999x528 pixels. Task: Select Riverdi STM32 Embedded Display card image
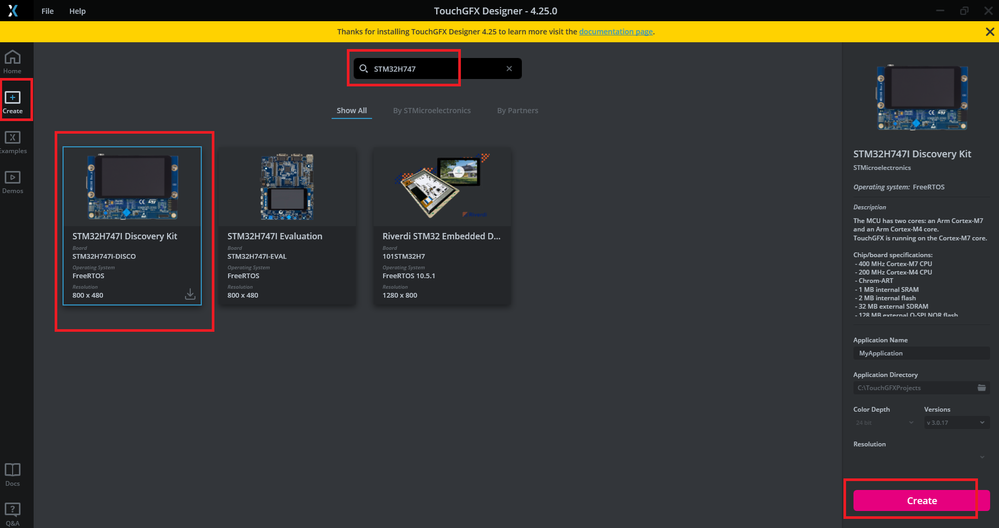coord(442,187)
